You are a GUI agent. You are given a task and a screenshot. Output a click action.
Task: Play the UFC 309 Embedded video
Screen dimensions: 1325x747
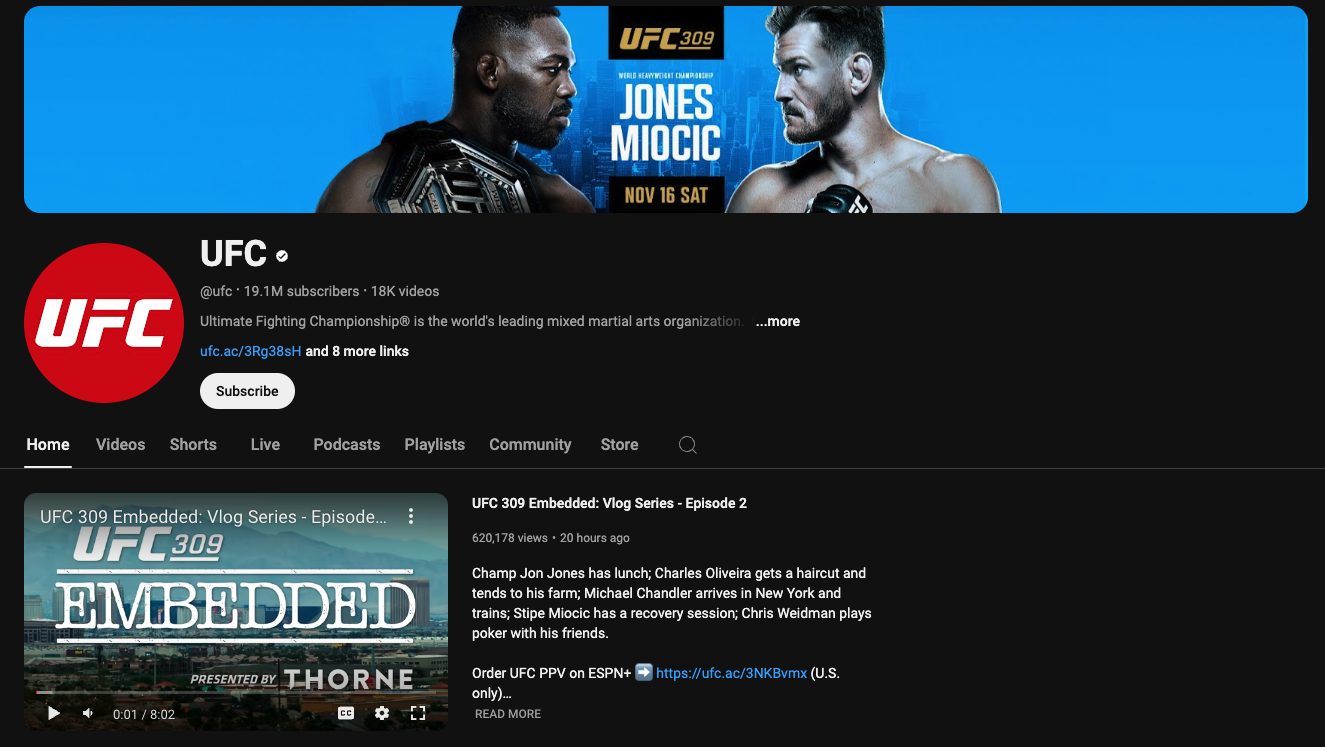pyautogui.click(x=53, y=713)
